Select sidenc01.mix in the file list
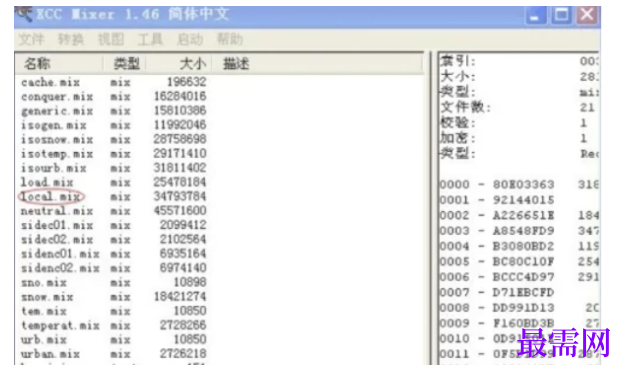The height and width of the screenshot is (374, 629). pyautogui.click(x=60, y=254)
